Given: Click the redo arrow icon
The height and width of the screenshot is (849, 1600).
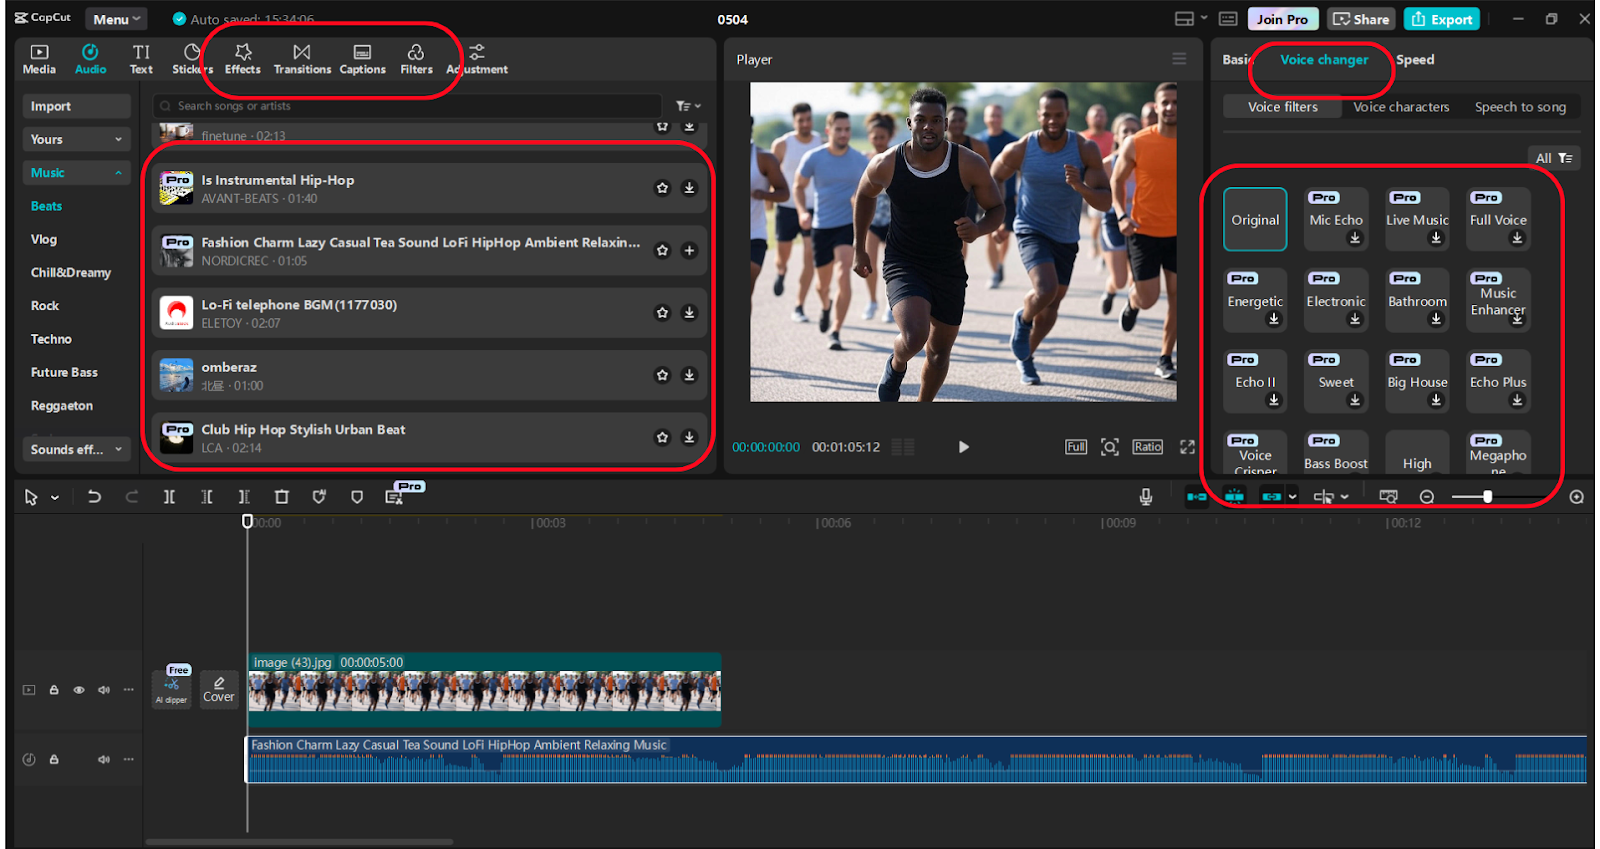Looking at the screenshot, I should [131, 497].
